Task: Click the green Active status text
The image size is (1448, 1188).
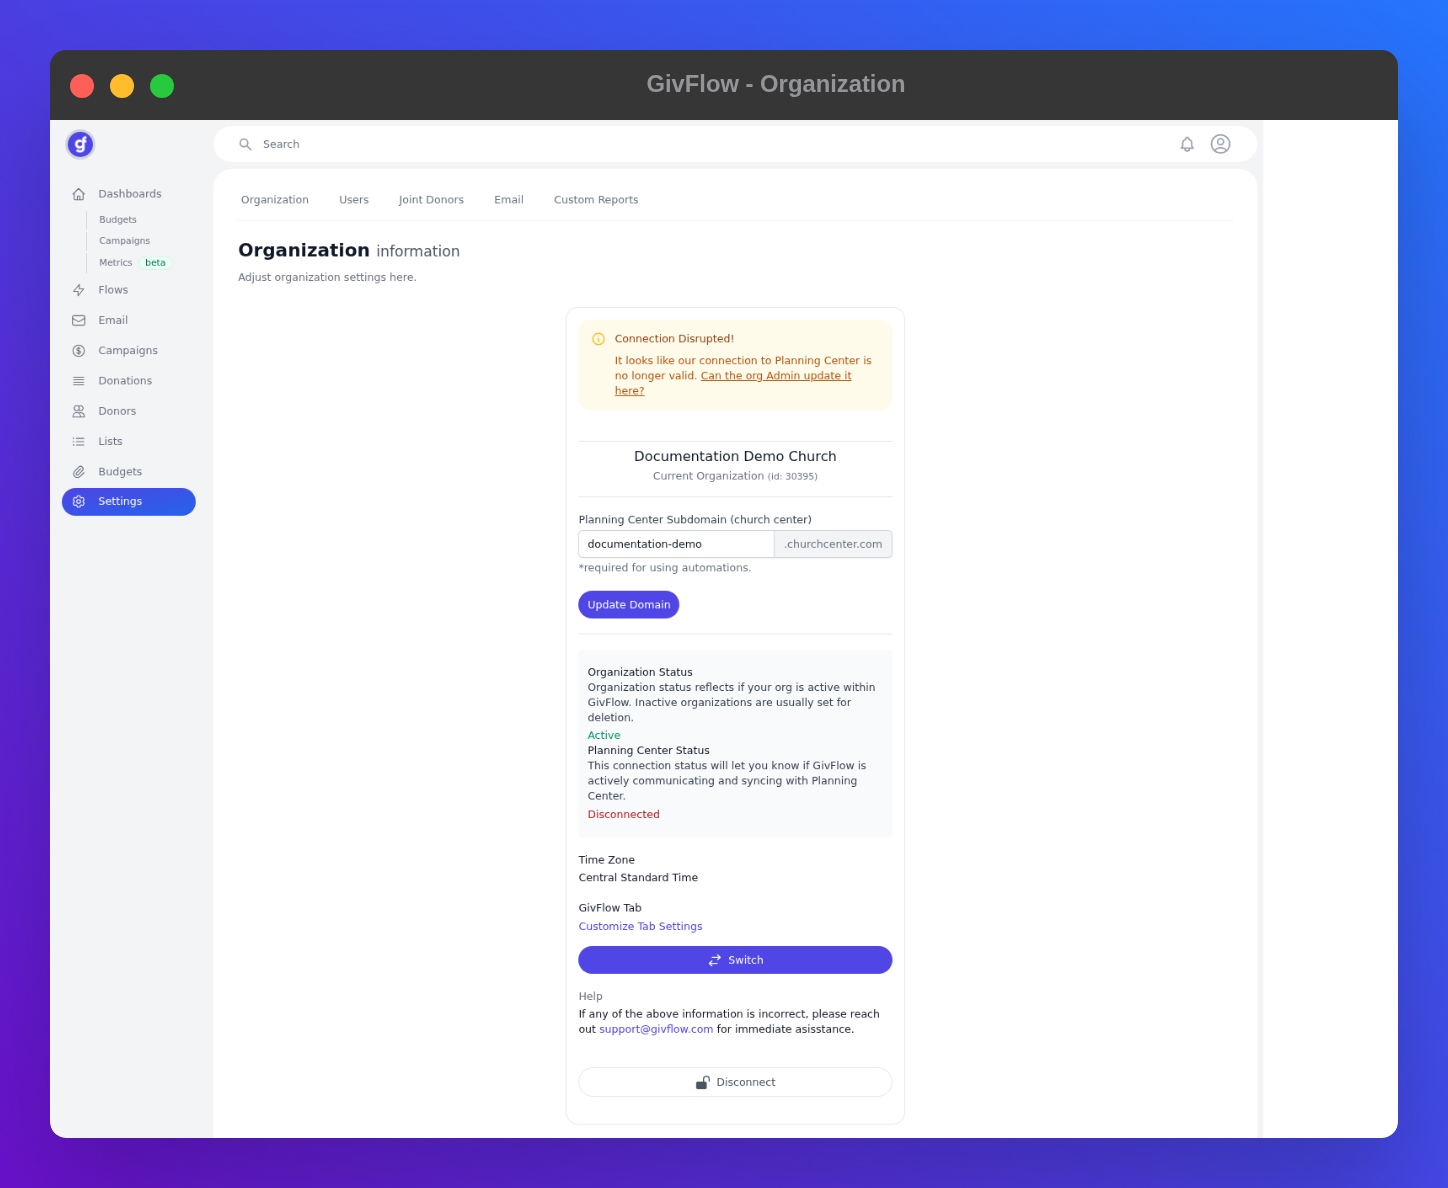Action: [x=604, y=736]
